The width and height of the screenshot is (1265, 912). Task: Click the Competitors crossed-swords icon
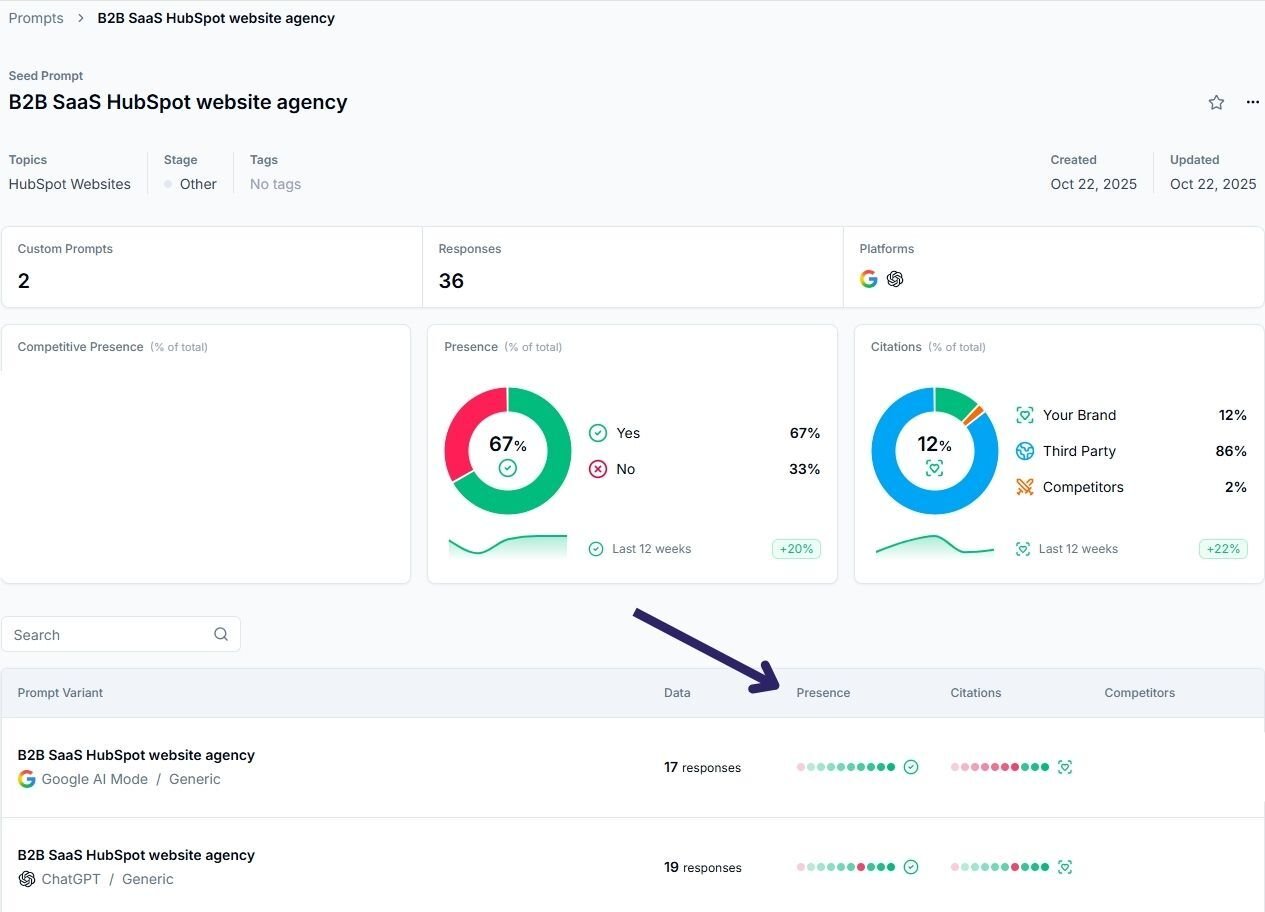pyautogui.click(x=1024, y=487)
